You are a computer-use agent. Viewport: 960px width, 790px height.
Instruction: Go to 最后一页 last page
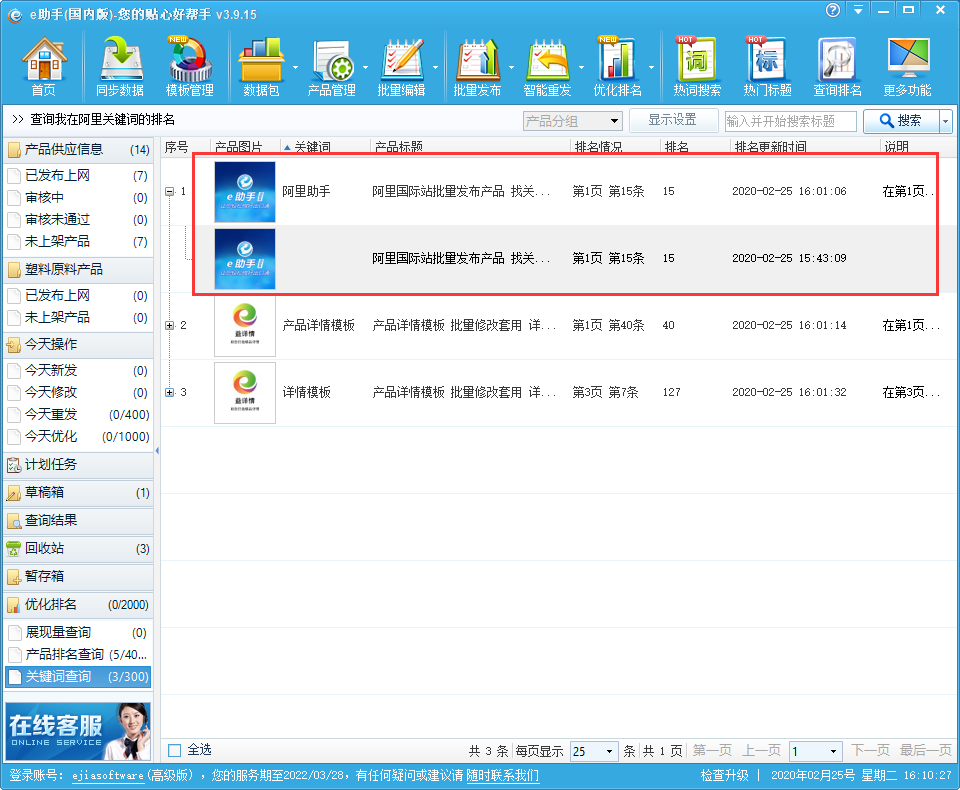click(x=925, y=750)
